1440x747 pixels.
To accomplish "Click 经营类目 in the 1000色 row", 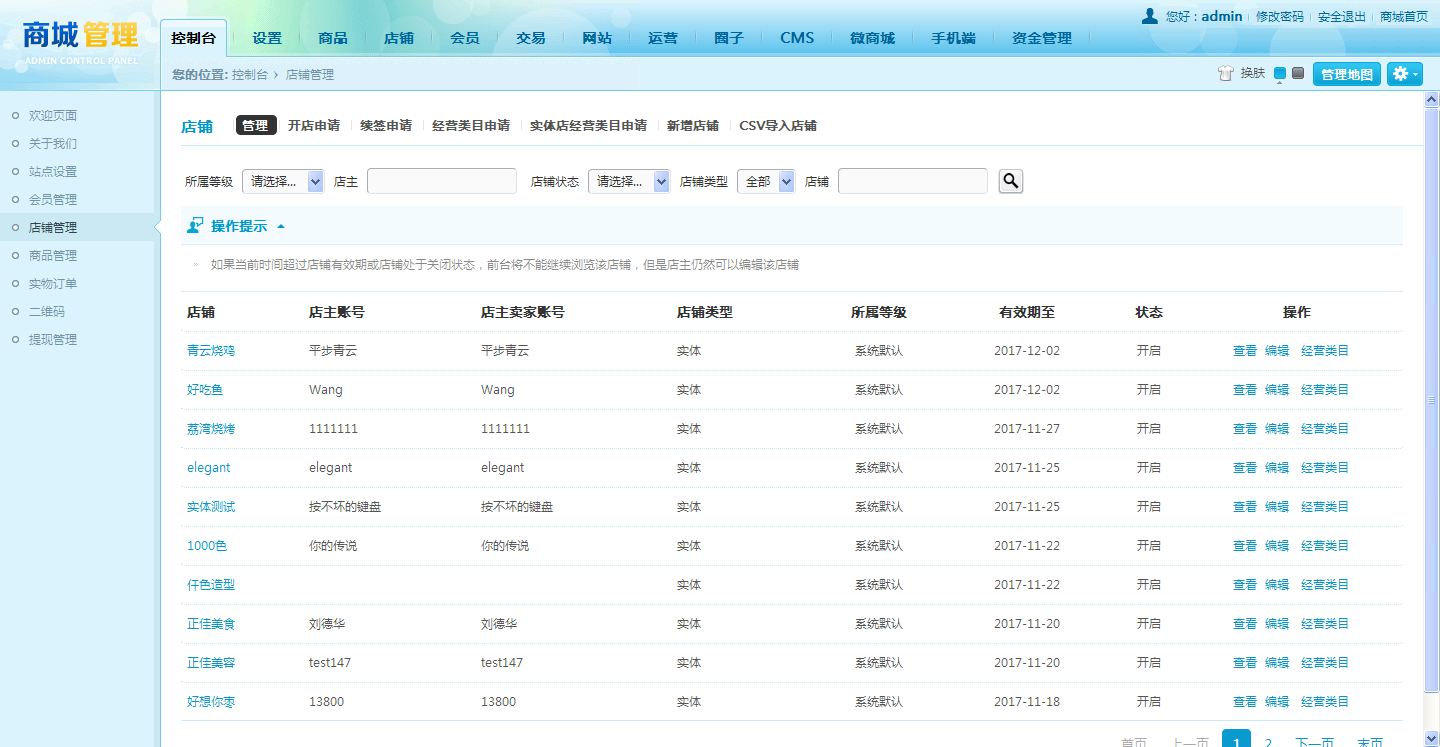I will (1325, 546).
